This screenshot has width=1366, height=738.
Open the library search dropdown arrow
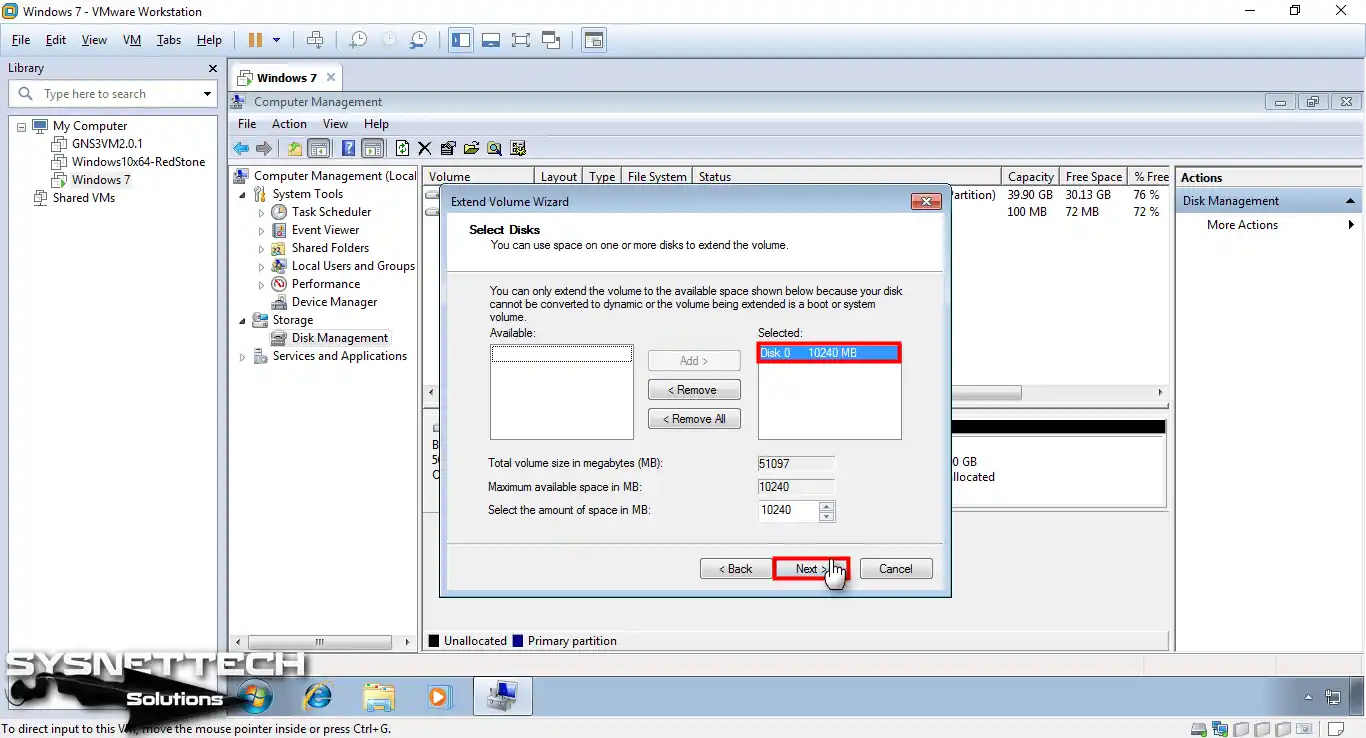207,94
